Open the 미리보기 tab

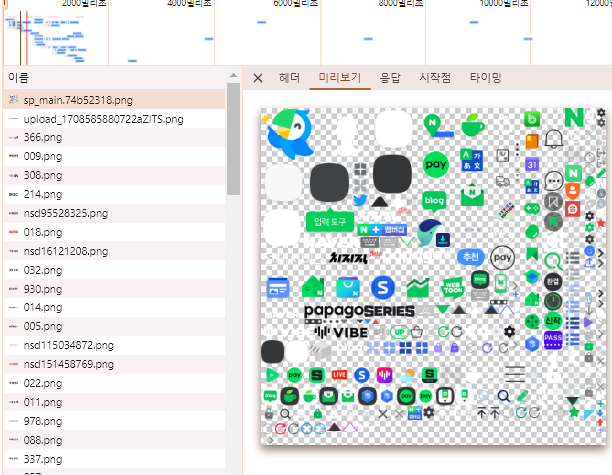(340, 78)
